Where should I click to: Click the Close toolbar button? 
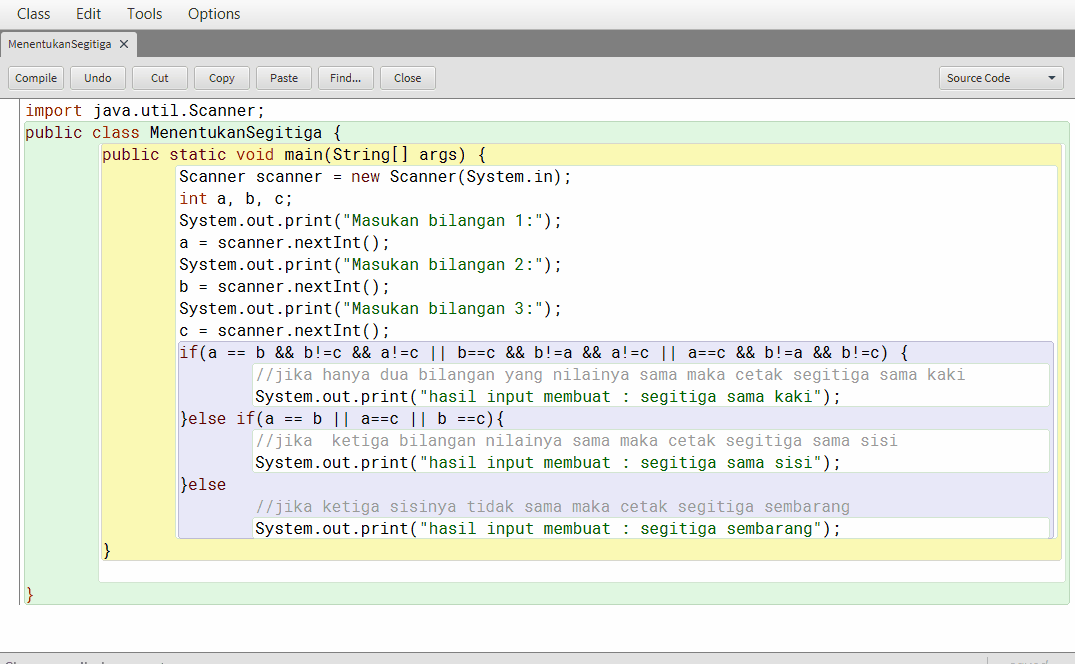[x=408, y=78]
